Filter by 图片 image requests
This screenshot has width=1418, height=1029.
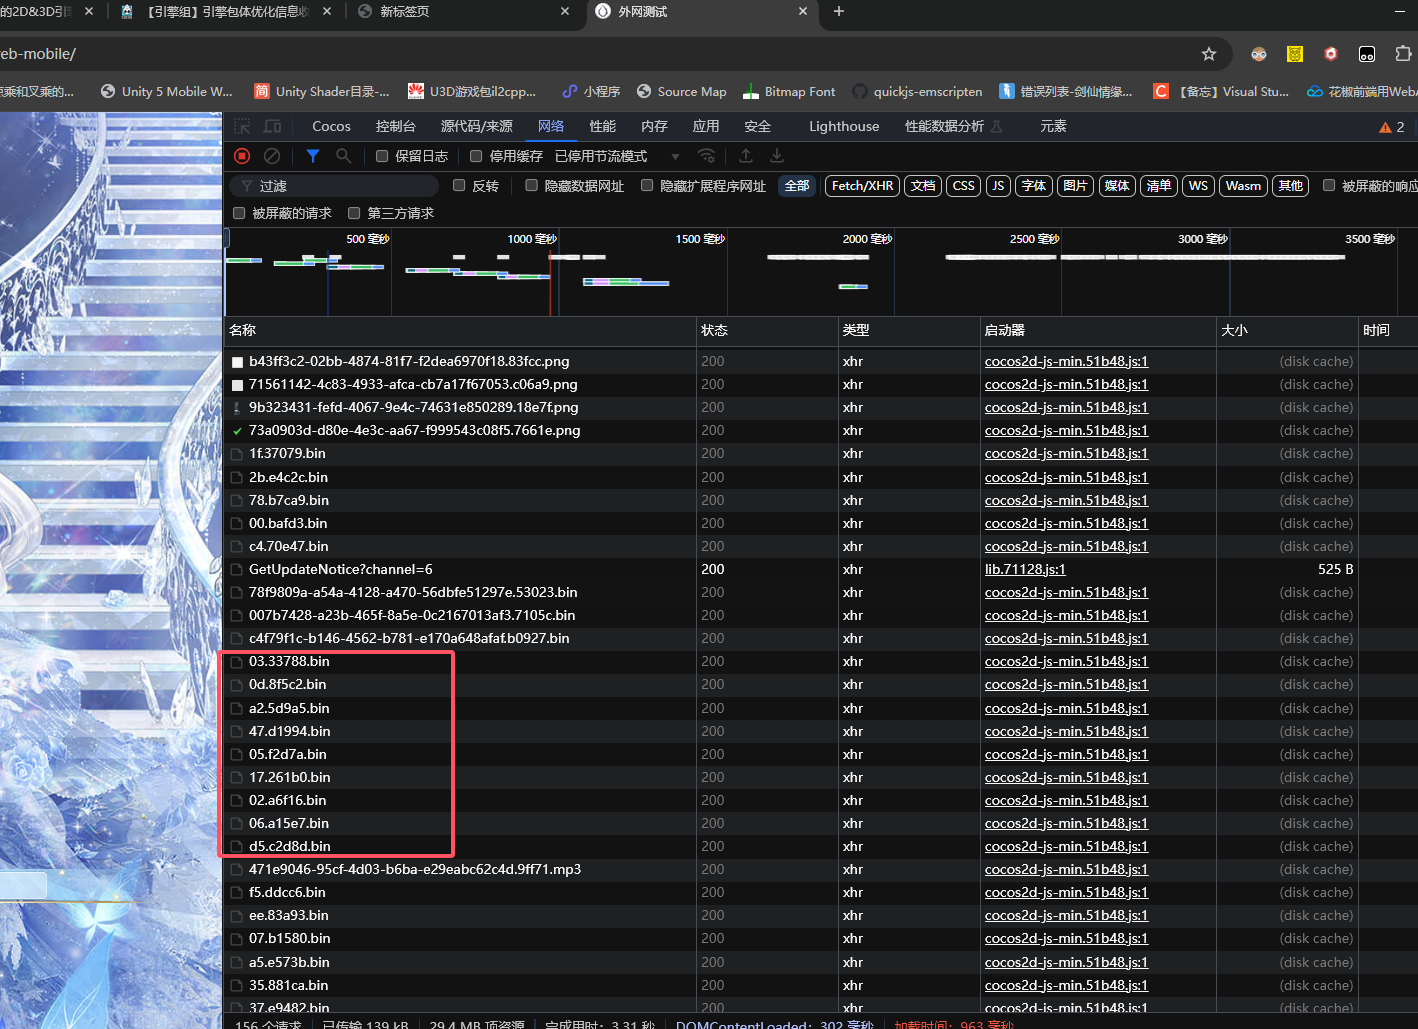click(1075, 186)
